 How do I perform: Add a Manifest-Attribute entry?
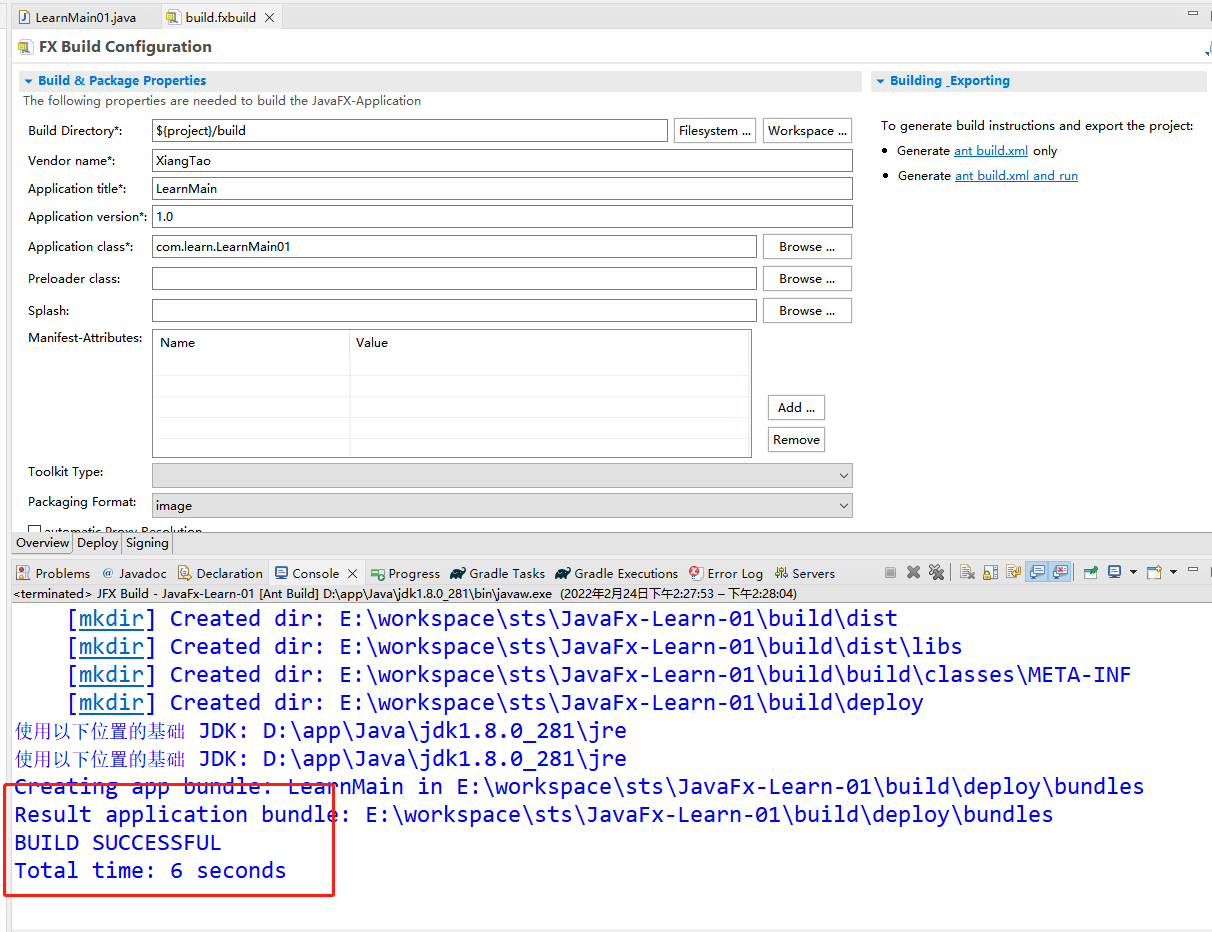coord(796,407)
